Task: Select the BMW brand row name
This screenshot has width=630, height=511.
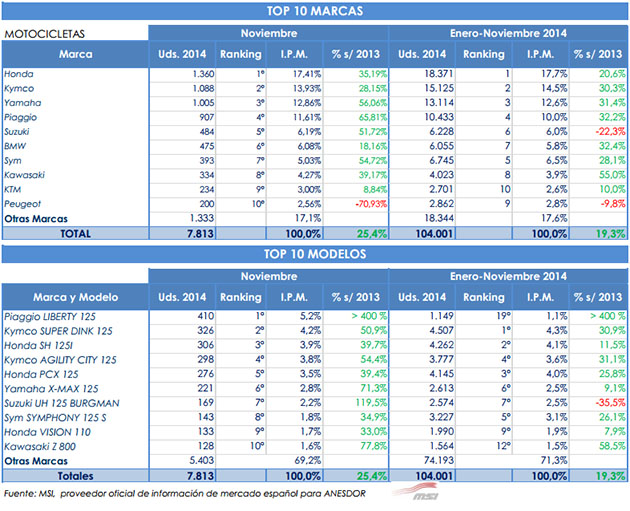Action: 15,146
